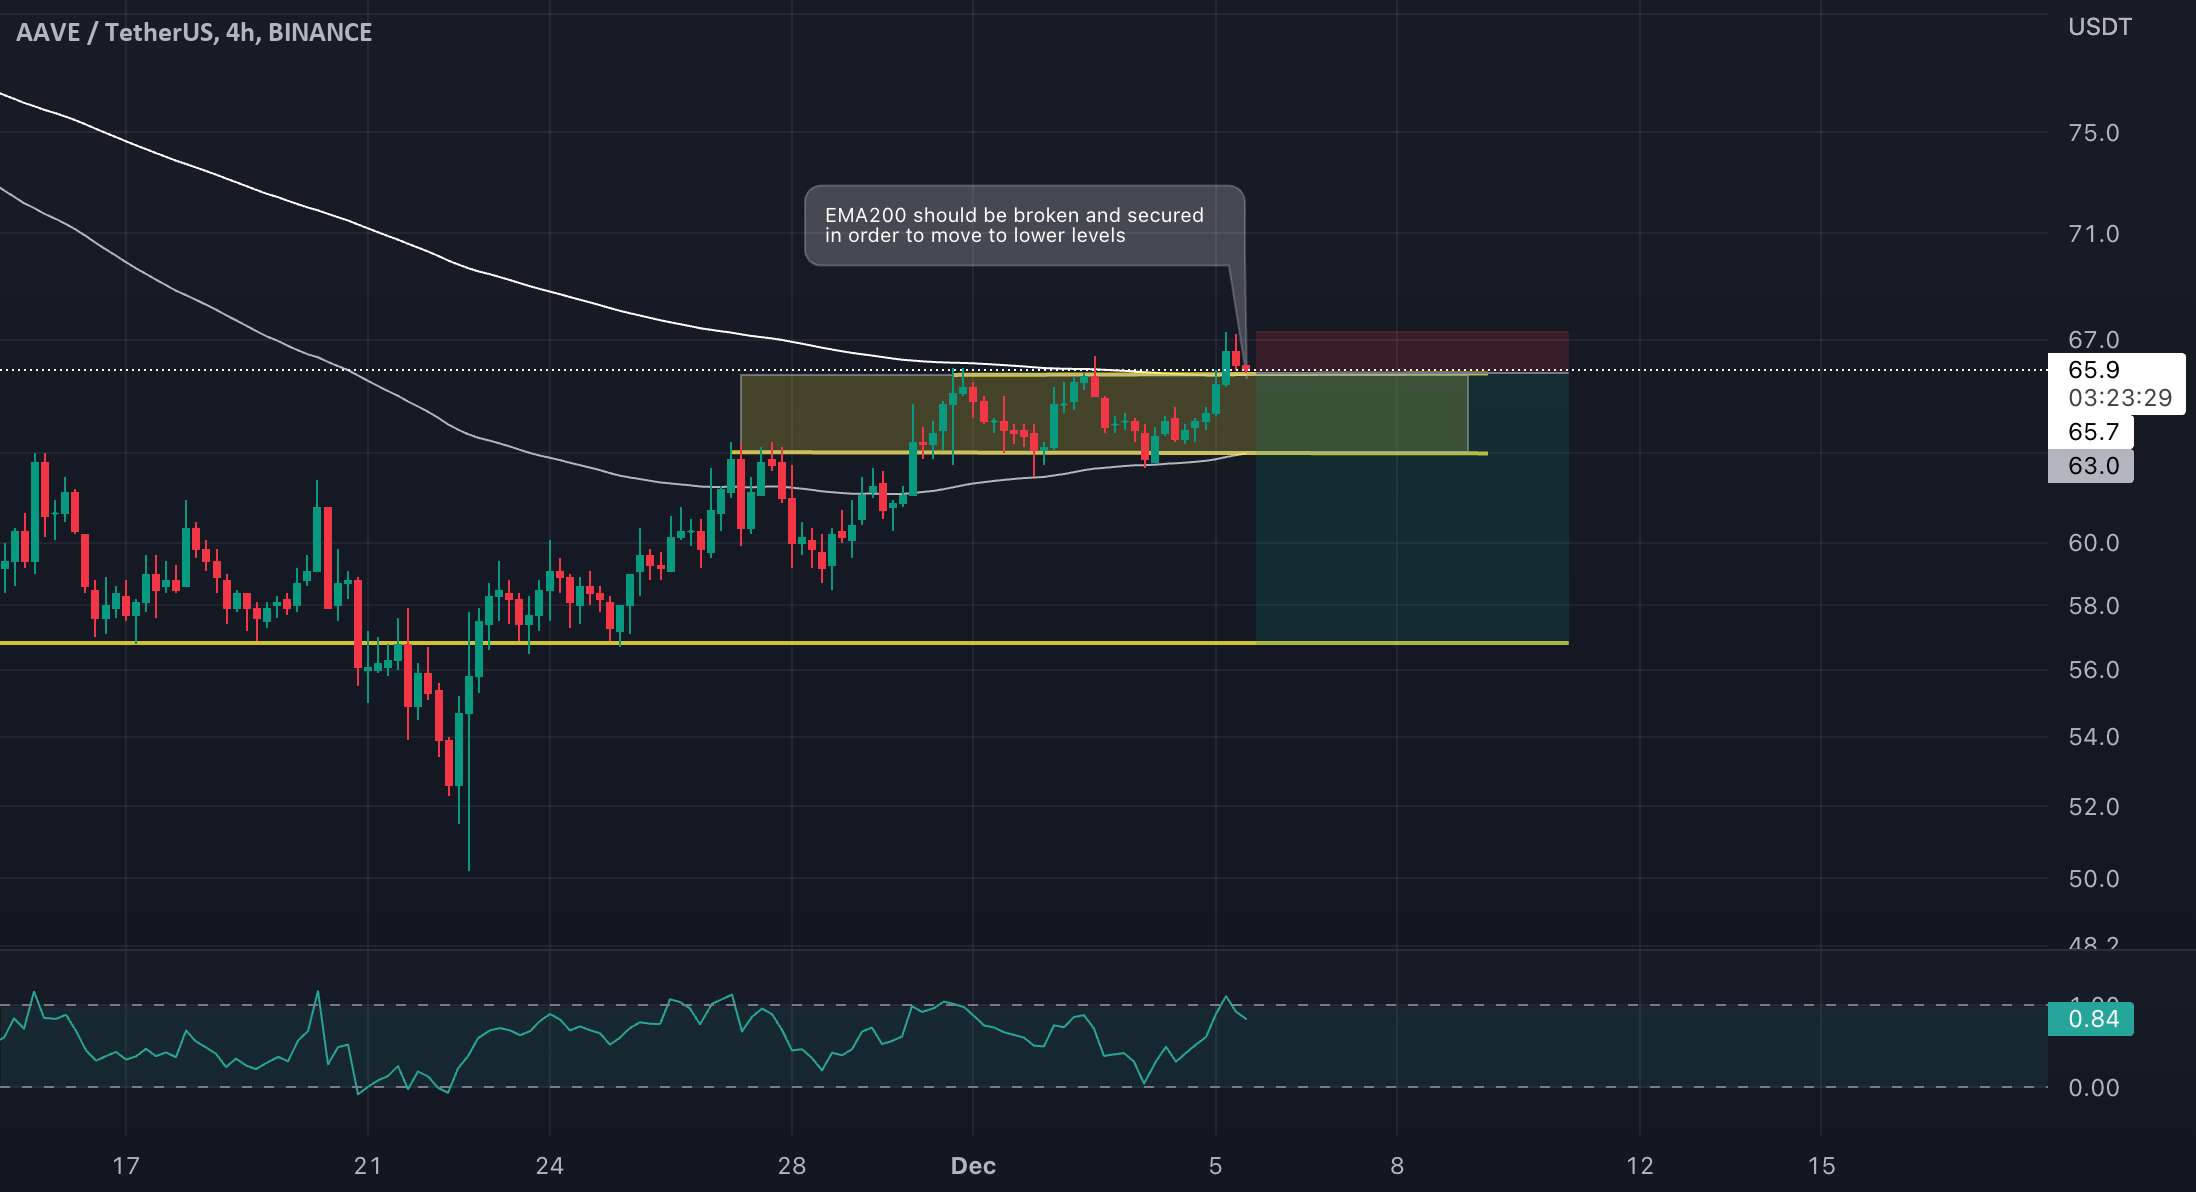Image resolution: width=2196 pixels, height=1192 pixels.
Task: Click the date label 12 on time axis
Action: (1640, 1166)
